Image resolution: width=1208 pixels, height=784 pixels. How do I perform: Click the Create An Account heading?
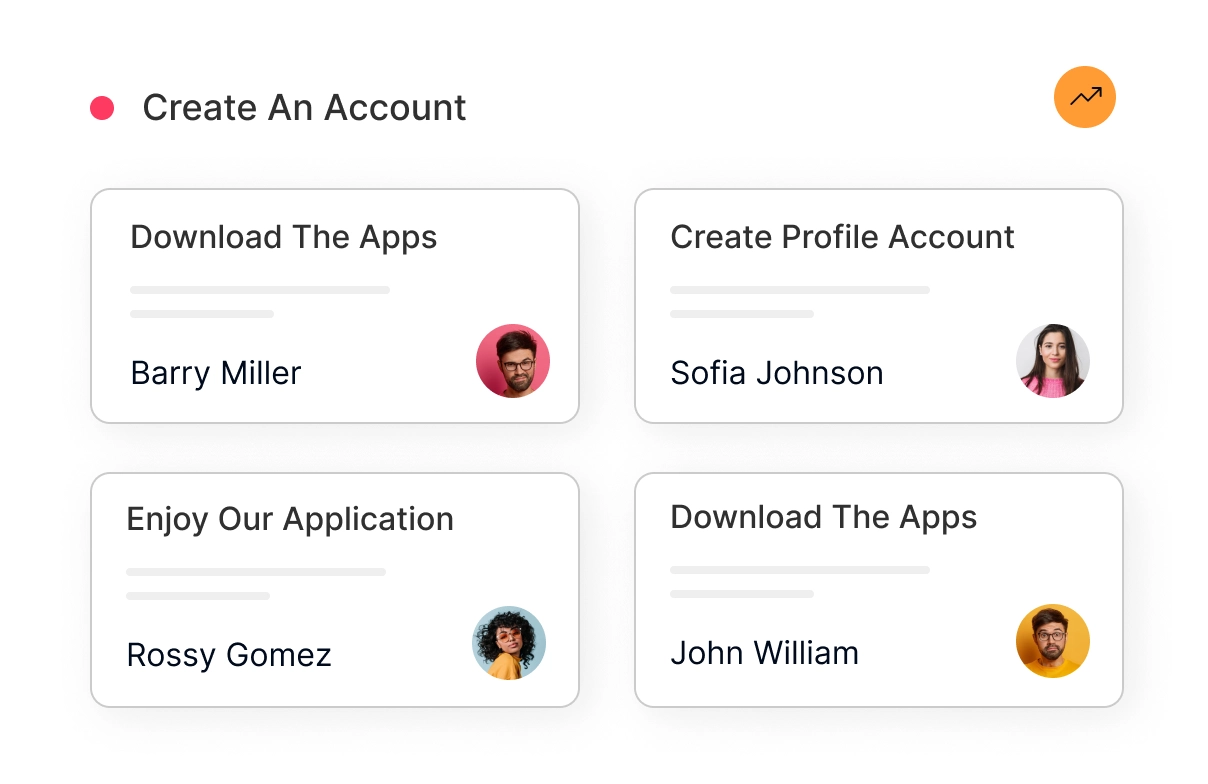coord(304,108)
